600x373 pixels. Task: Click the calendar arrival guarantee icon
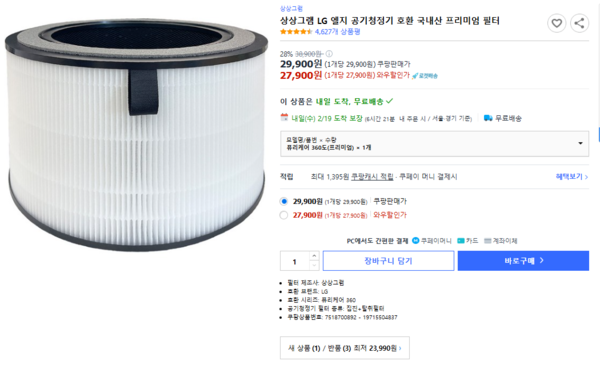click(284, 117)
